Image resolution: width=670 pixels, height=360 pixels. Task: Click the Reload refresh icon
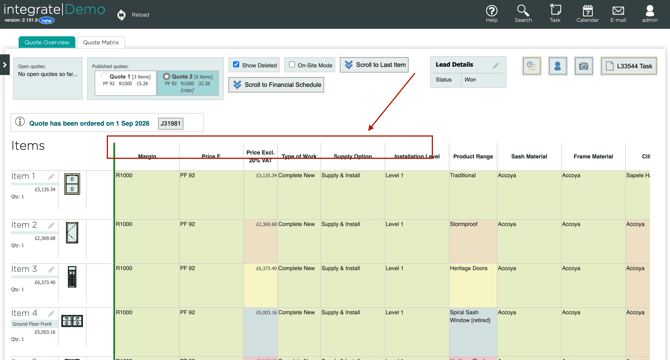tap(121, 15)
